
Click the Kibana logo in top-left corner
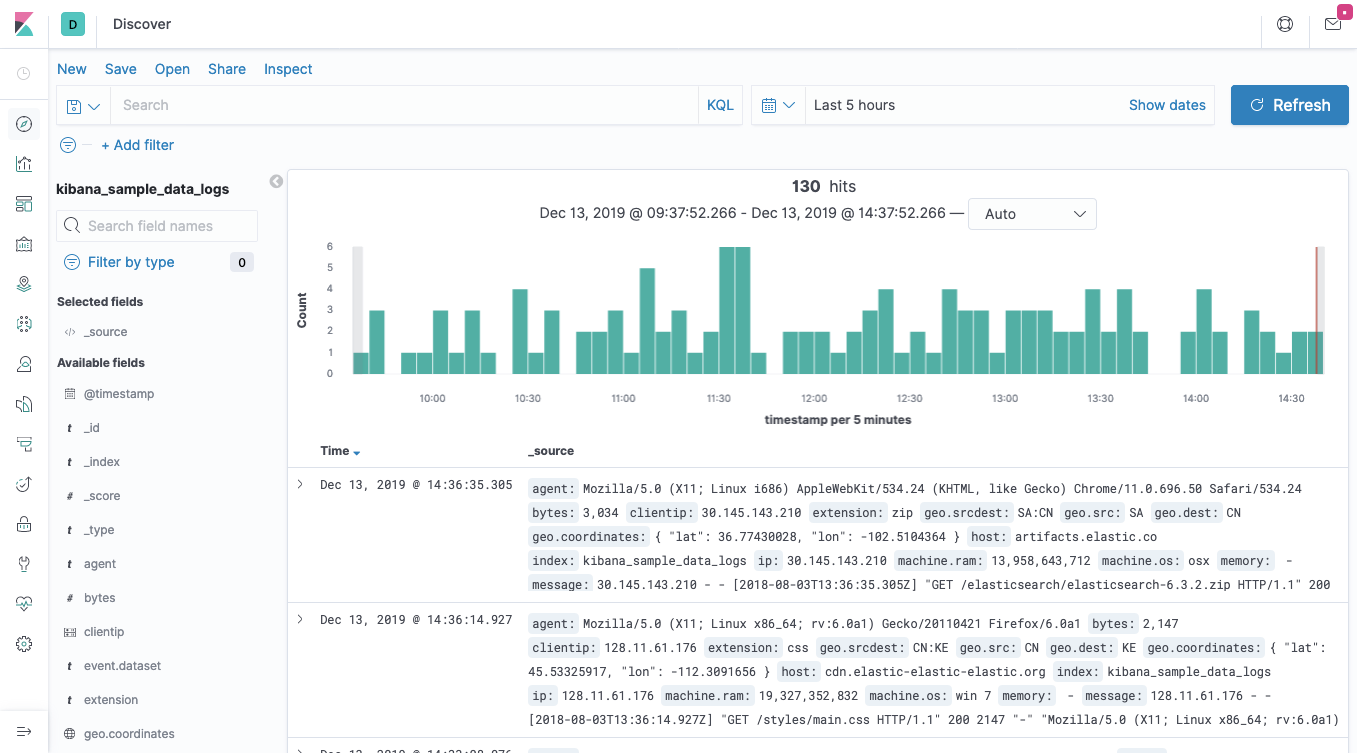click(x=24, y=24)
